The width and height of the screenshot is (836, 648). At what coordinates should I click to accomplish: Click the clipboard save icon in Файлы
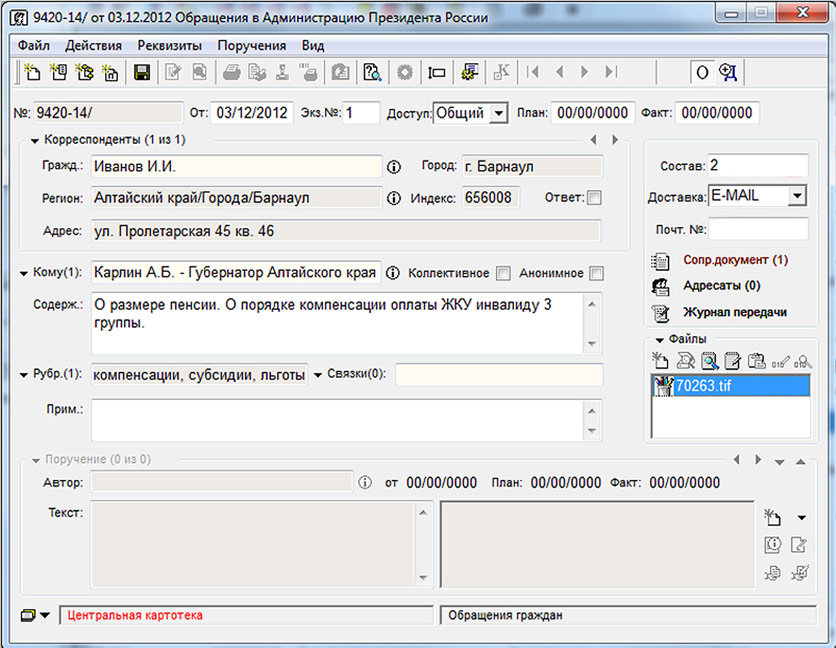(x=757, y=362)
